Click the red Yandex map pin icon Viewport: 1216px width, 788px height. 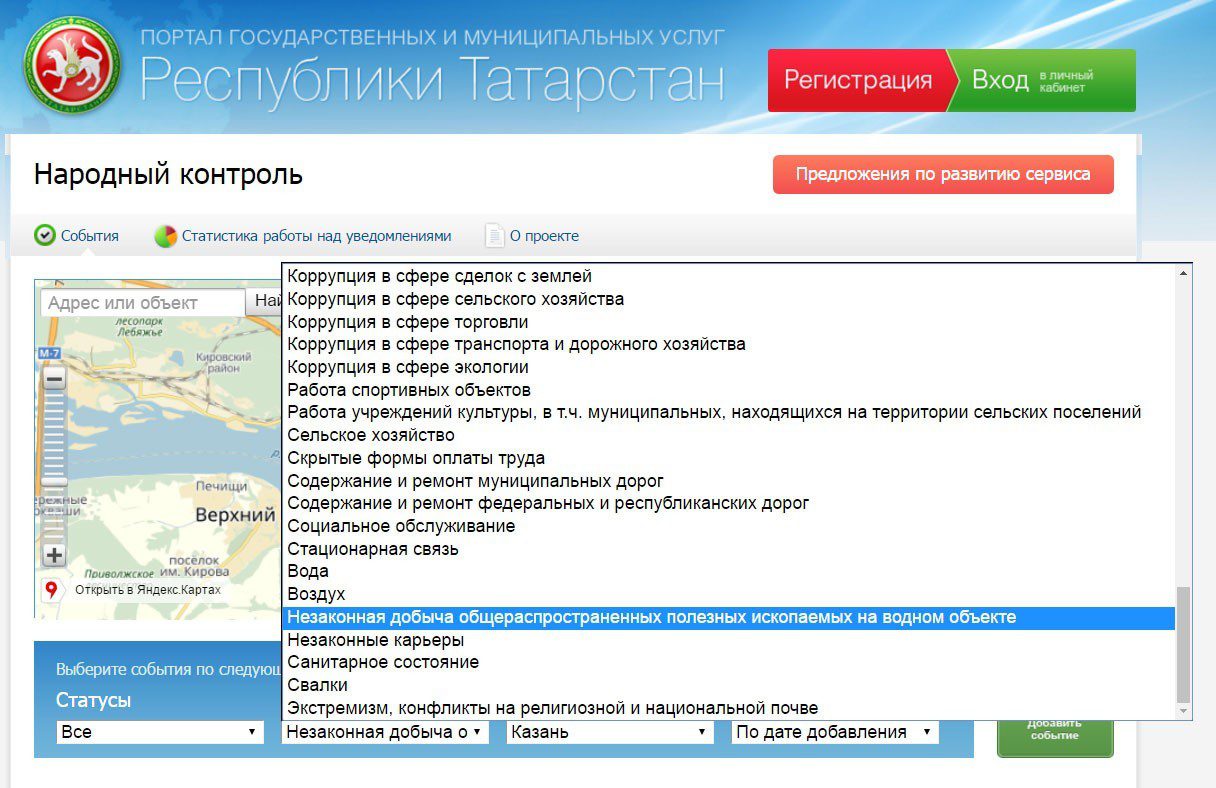coord(51,589)
